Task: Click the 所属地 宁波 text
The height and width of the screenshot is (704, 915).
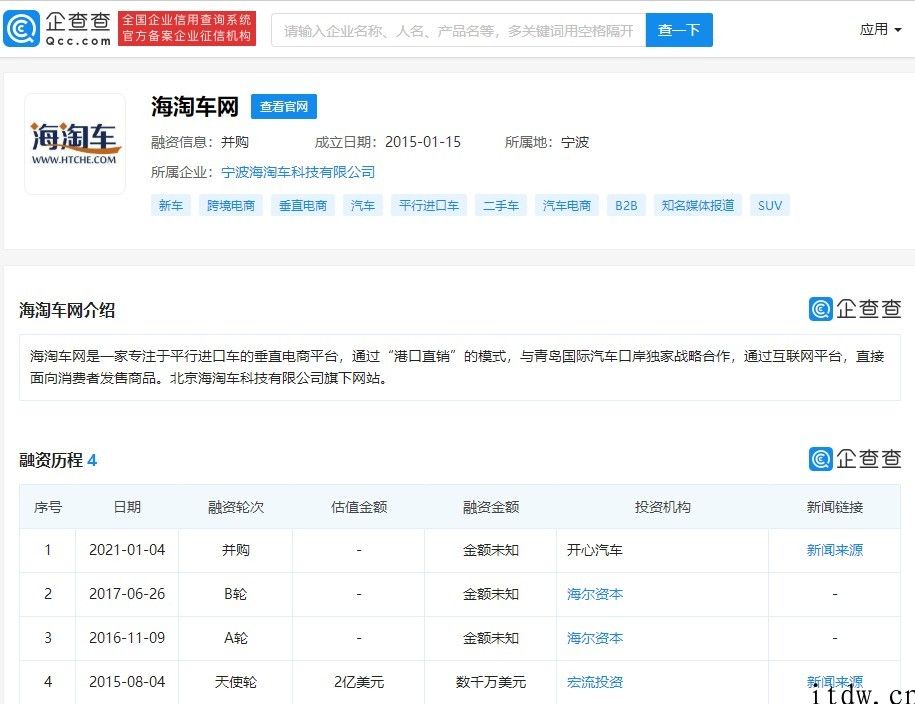Action: click(x=547, y=142)
